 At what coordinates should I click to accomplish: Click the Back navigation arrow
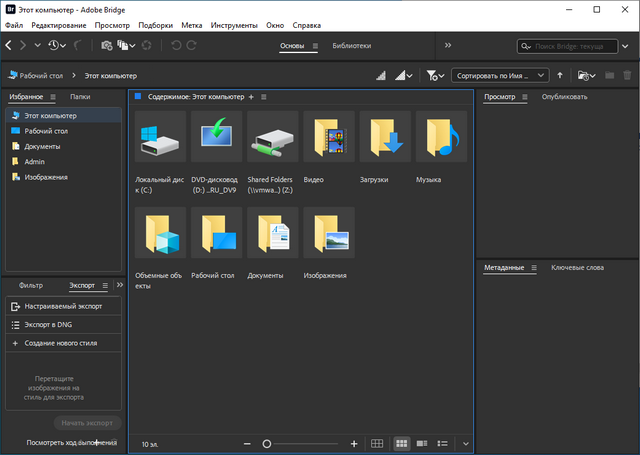[x=9, y=45]
